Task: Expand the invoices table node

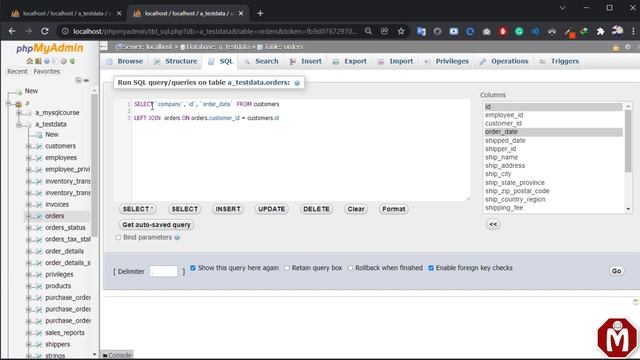Action: coord(29,204)
